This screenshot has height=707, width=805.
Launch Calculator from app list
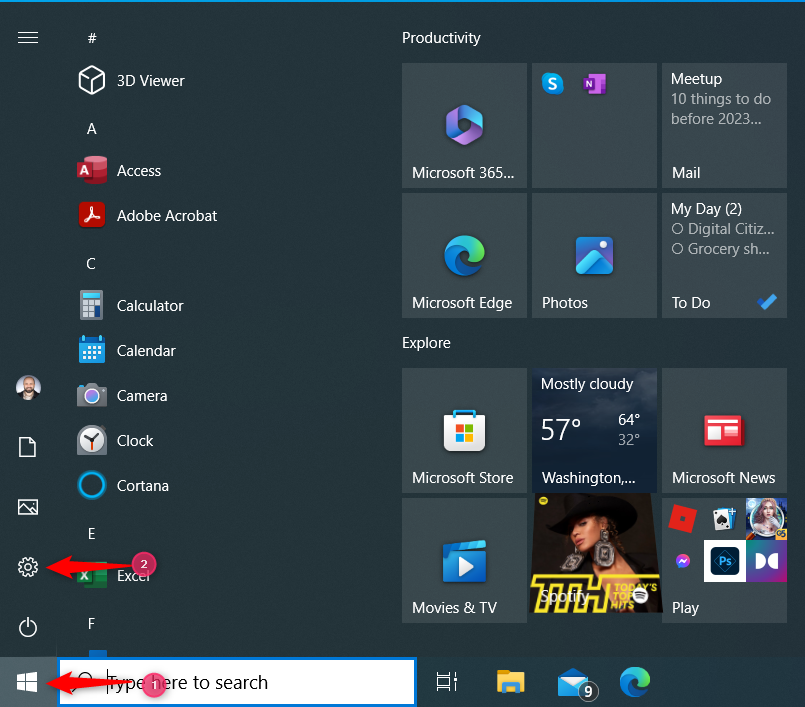130,305
